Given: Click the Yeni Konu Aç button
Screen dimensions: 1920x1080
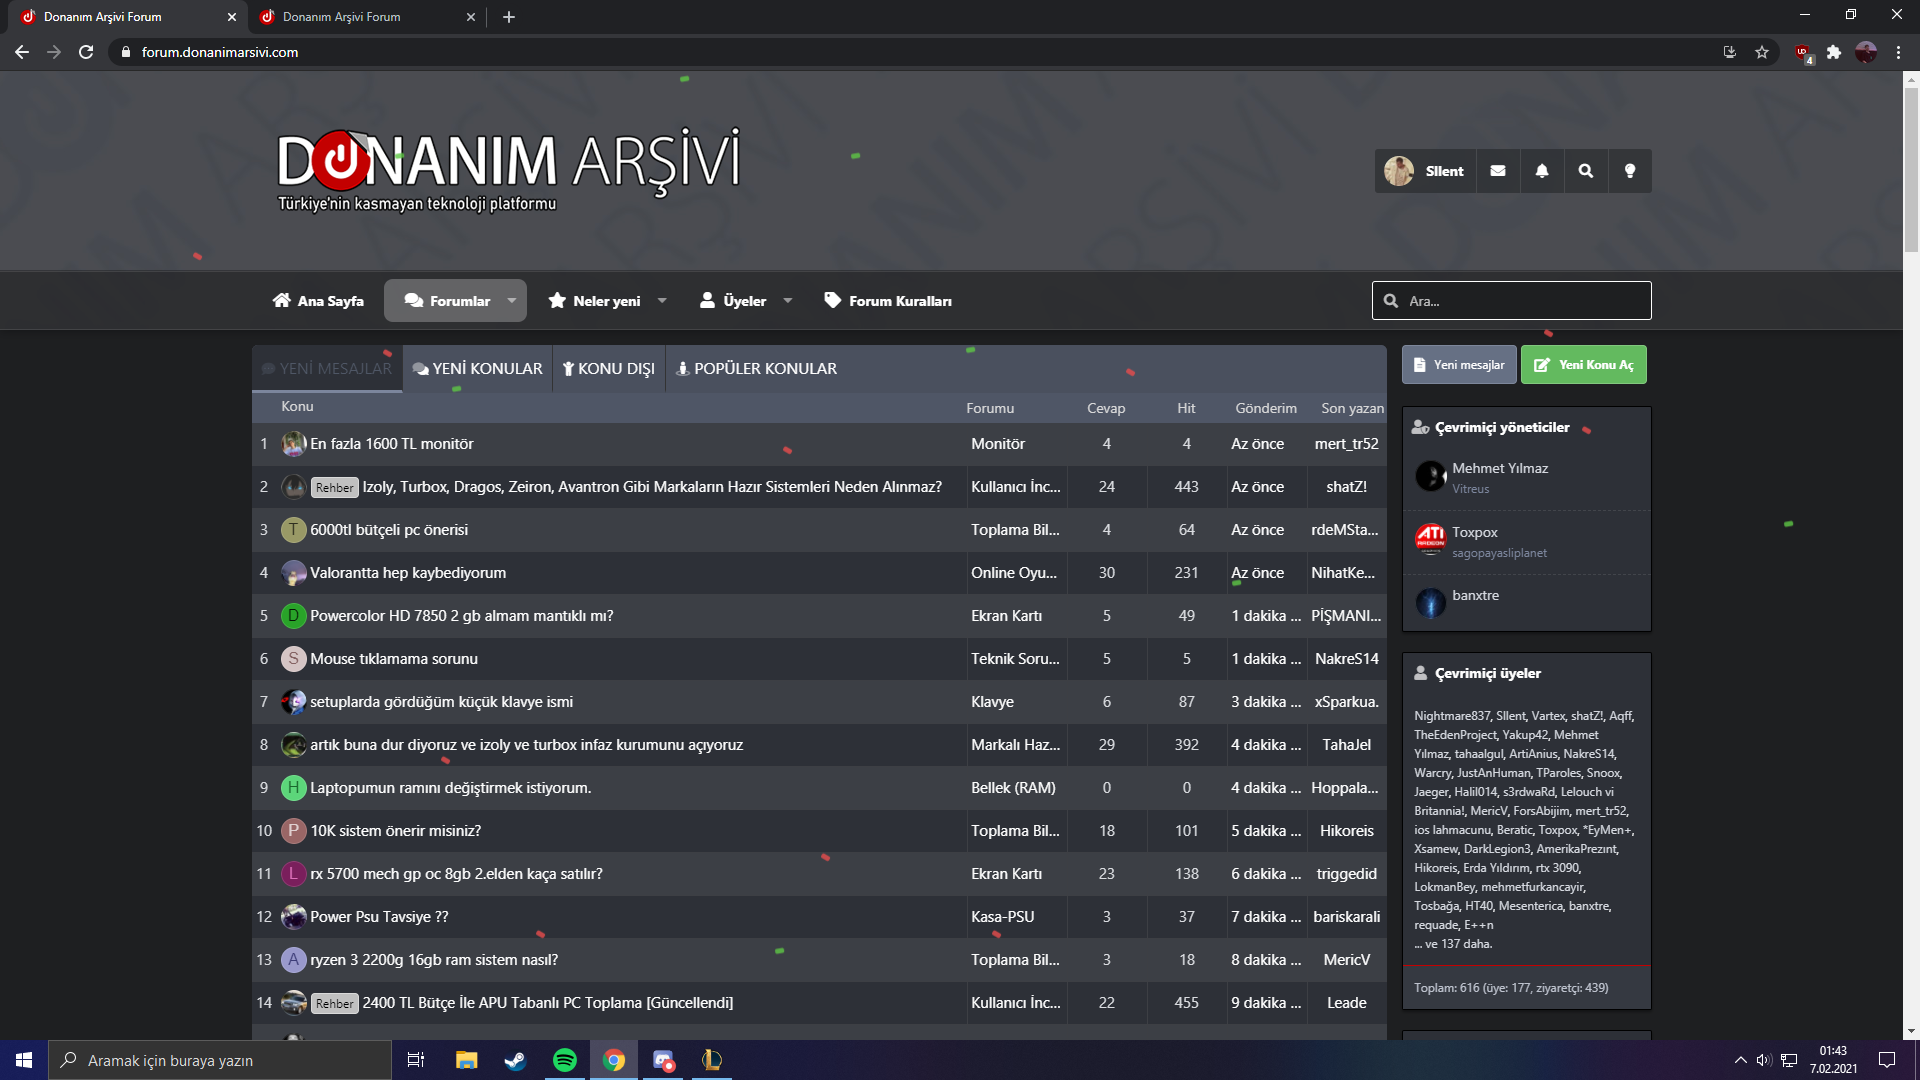Looking at the screenshot, I should pos(1583,365).
